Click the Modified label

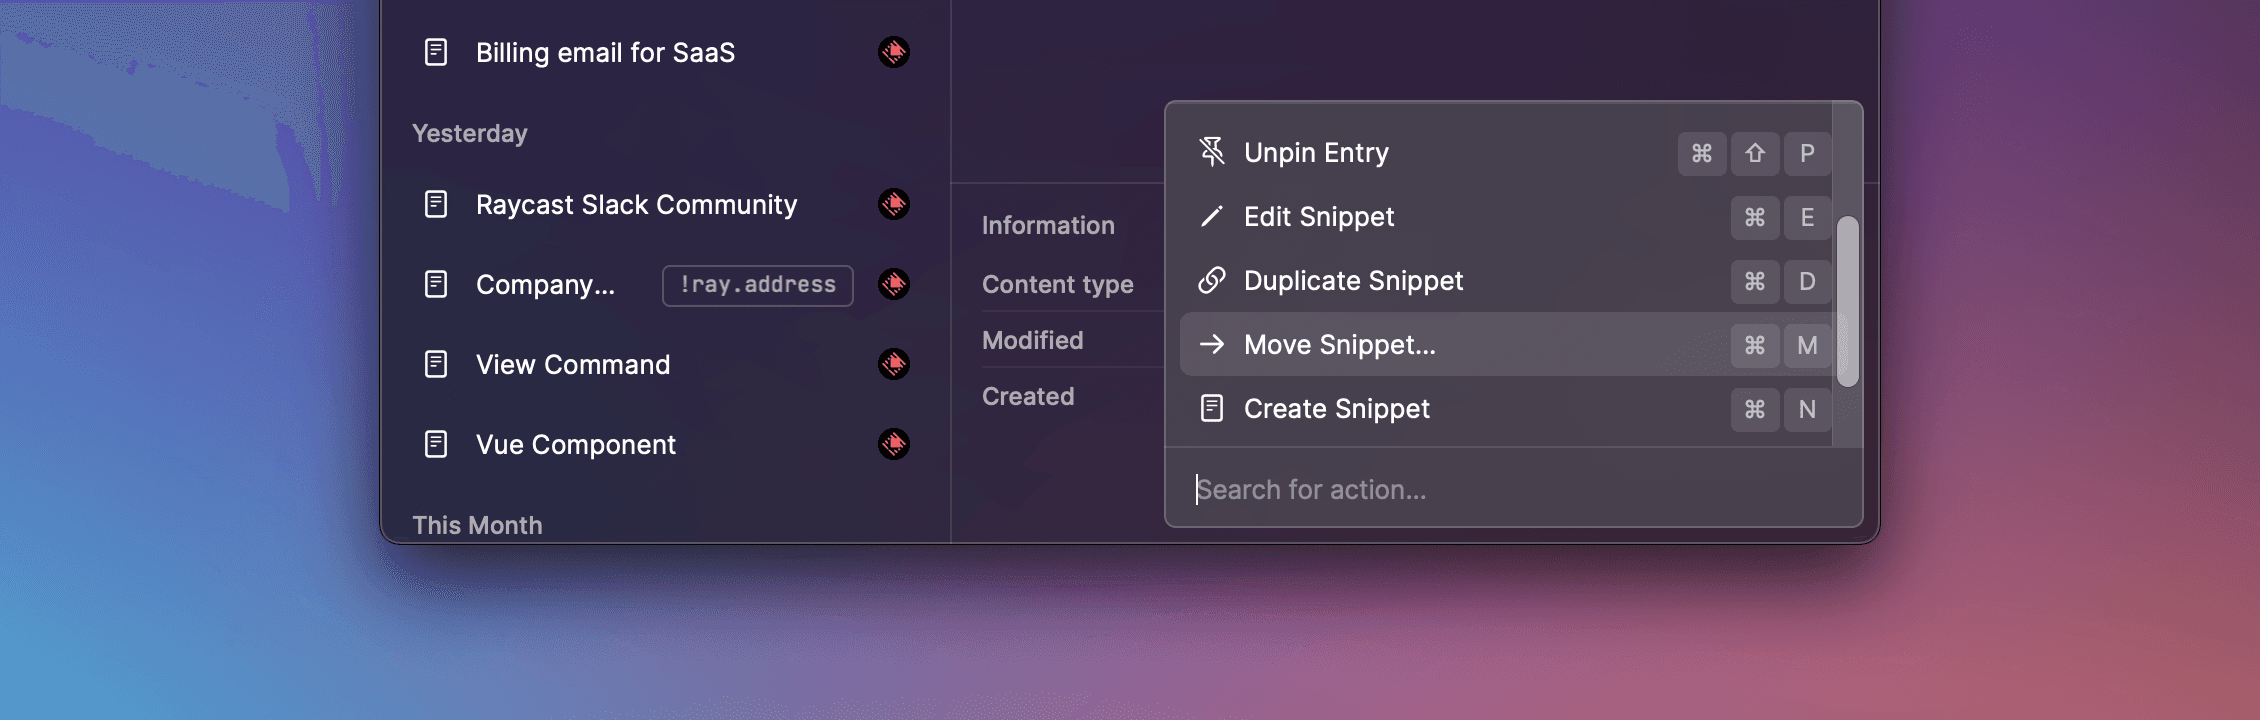click(1033, 340)
